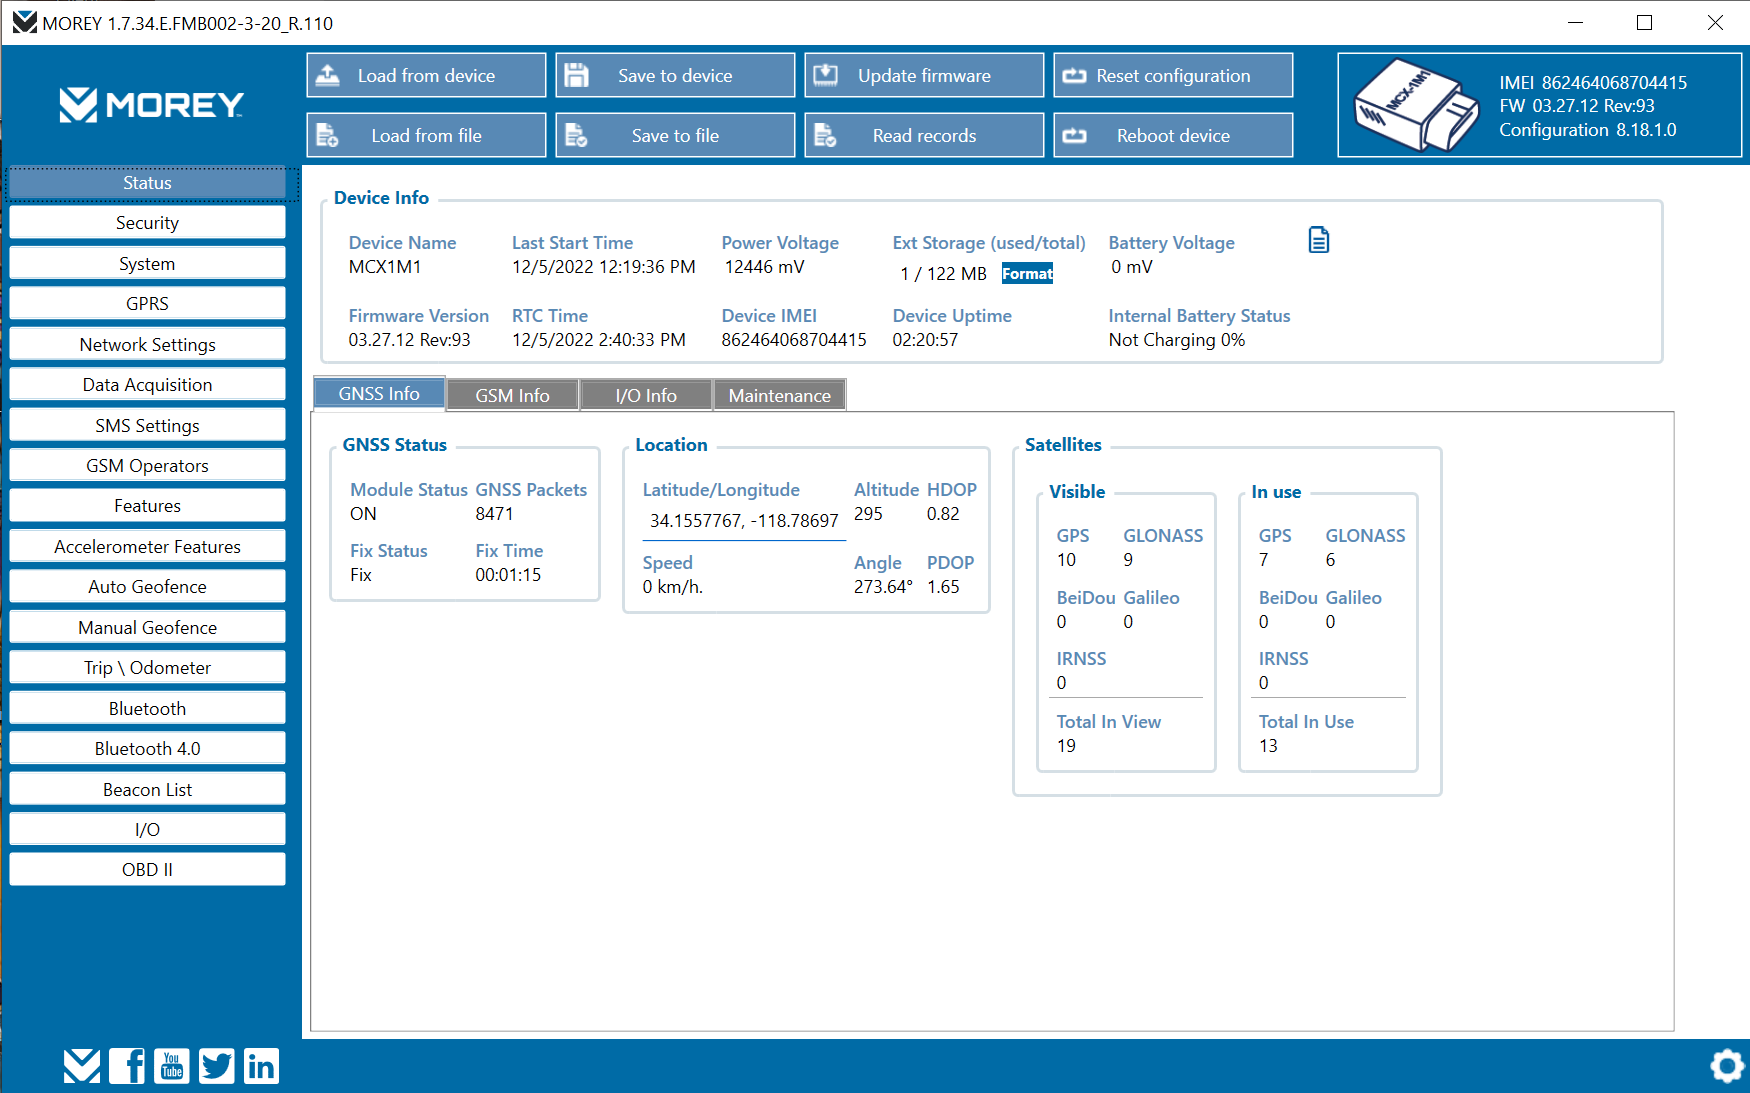Click the Device IMEI value 862464068704415
Screen dimensions: 1750x1093
794,340
